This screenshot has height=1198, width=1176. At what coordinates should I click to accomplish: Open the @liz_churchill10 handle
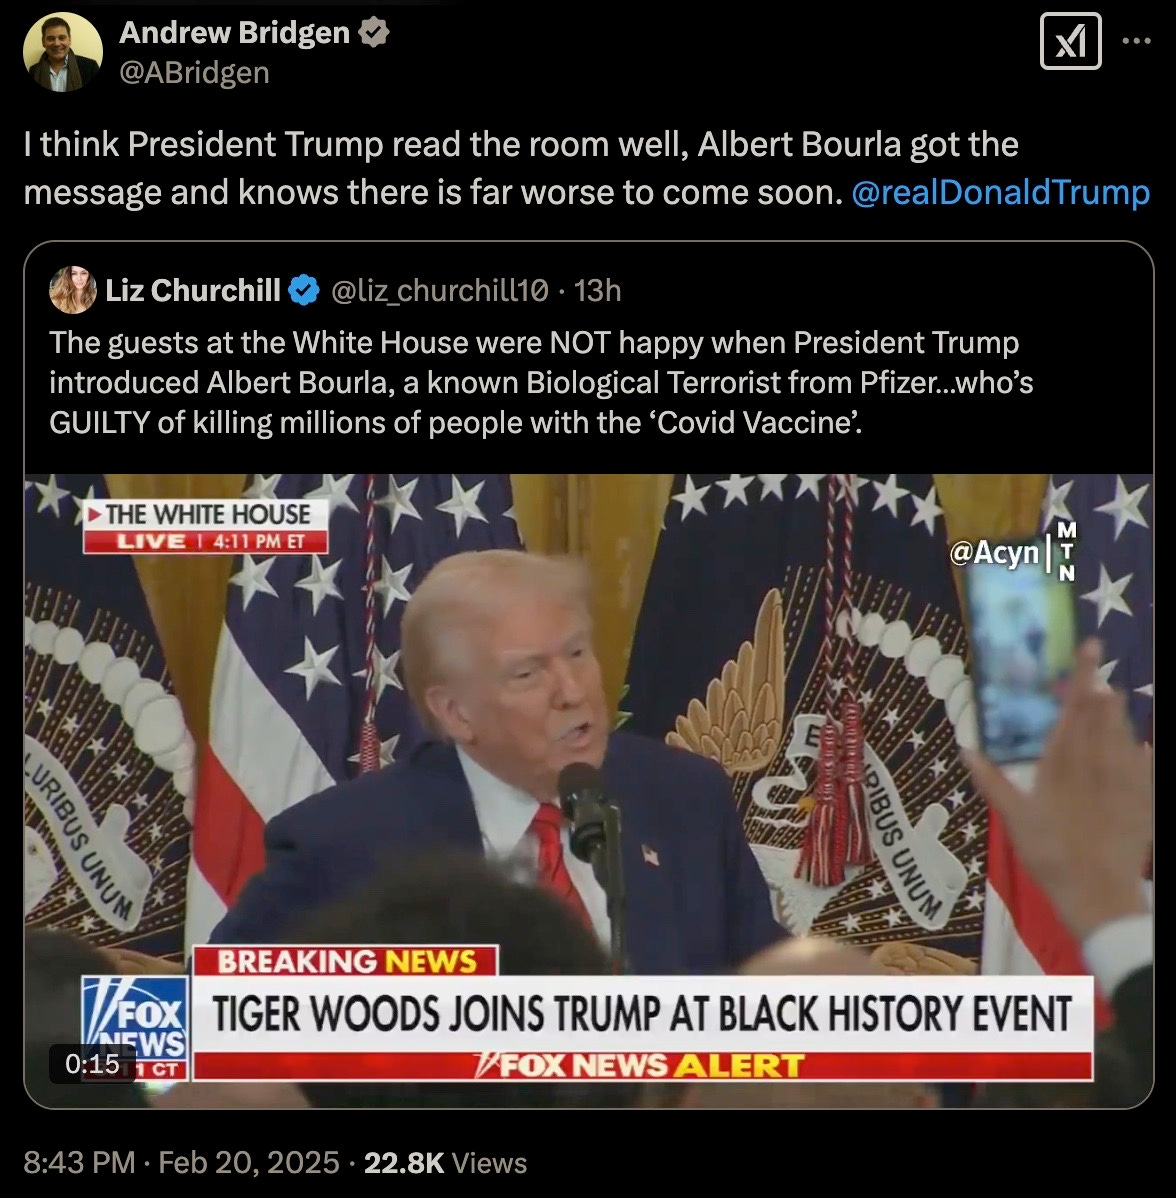click(x=439, y=290)
